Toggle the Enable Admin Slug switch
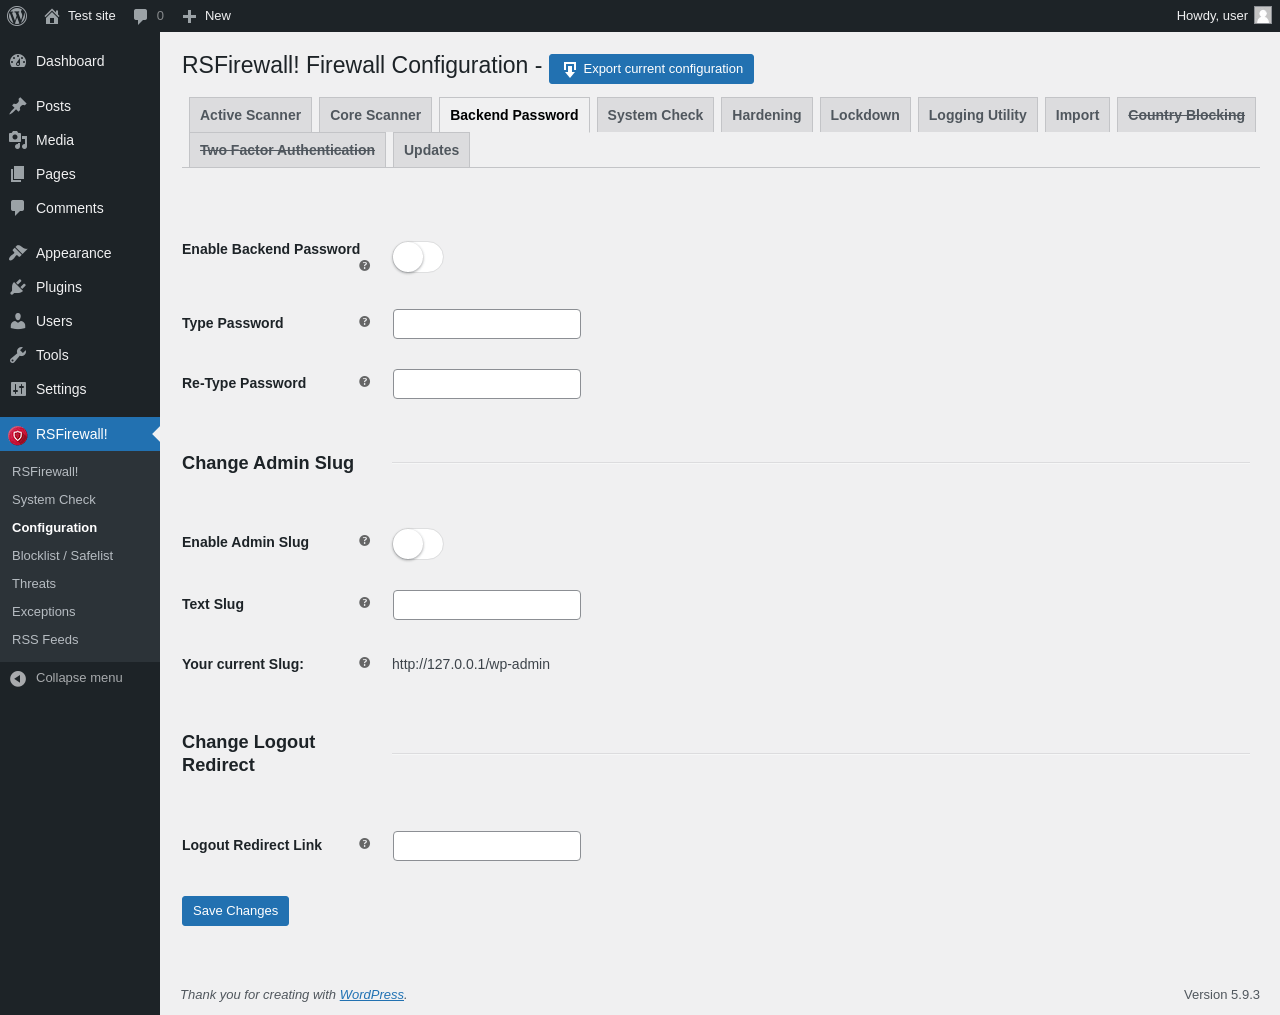Viewport: 1280px width, 1015px height. [417, 544]
